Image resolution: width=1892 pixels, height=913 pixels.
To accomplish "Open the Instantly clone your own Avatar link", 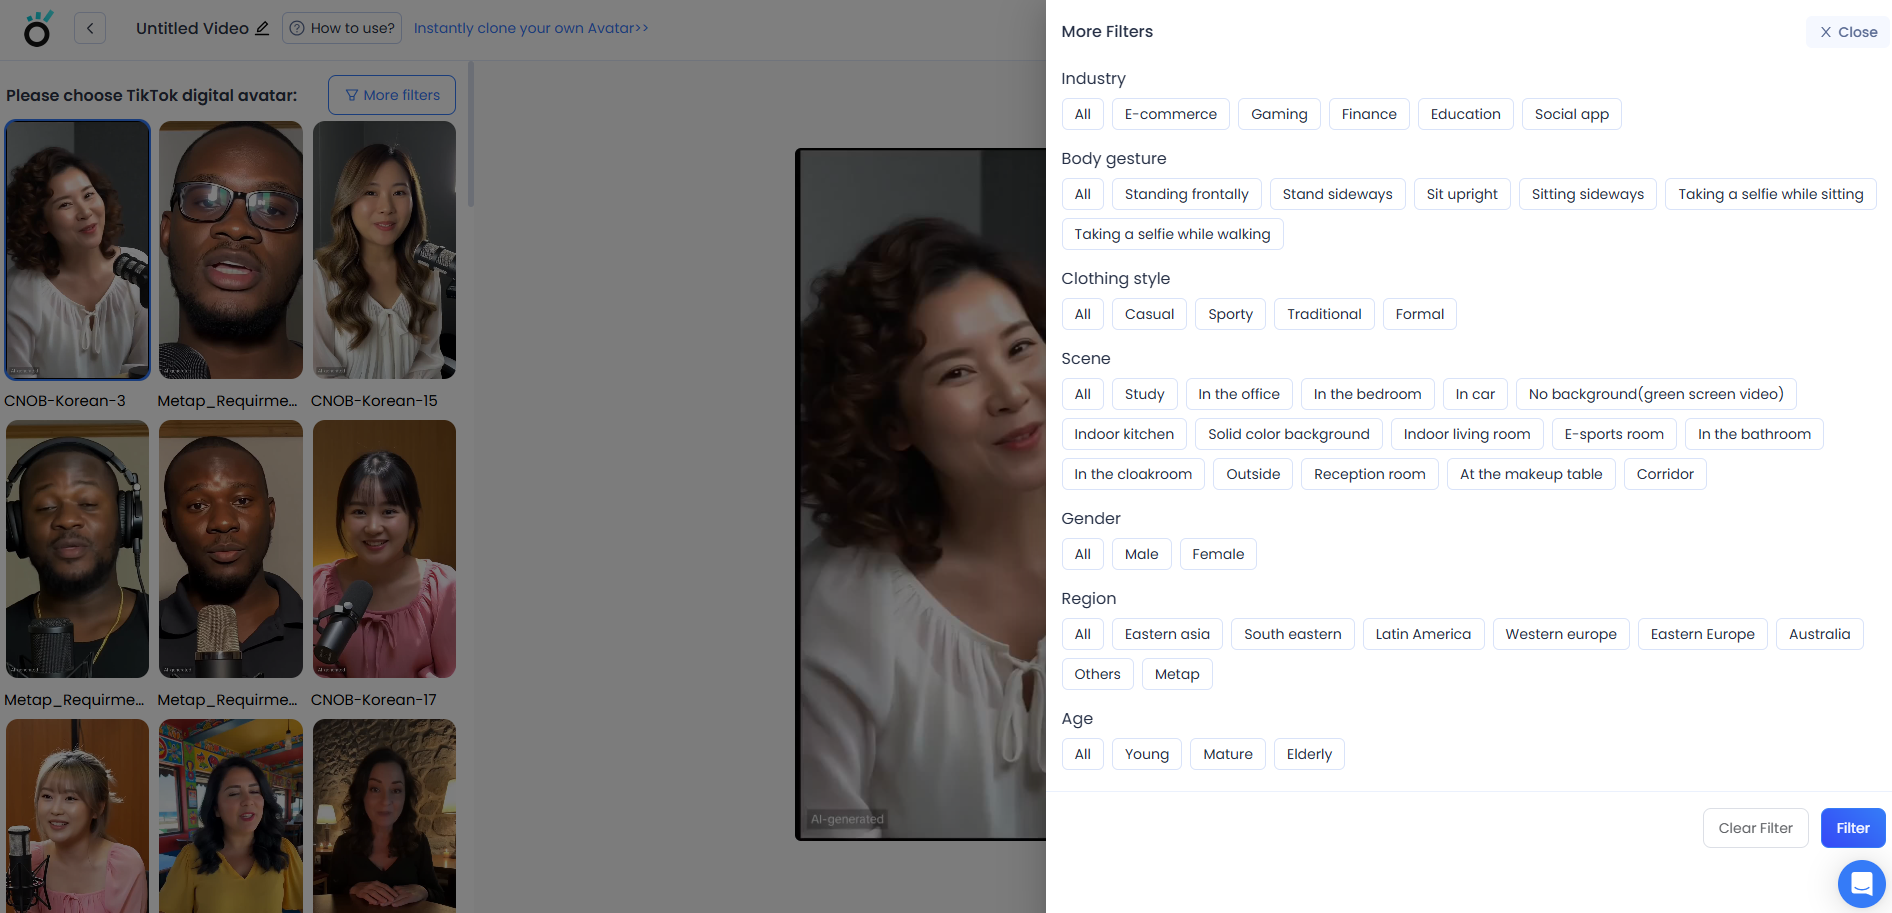I will [x=531, y=28].
